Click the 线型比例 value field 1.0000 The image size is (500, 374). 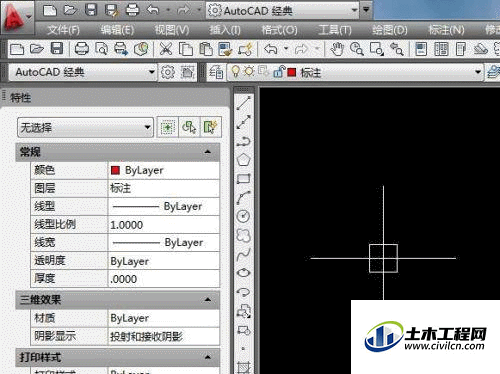pyautogui.click(x=164, y=225)
